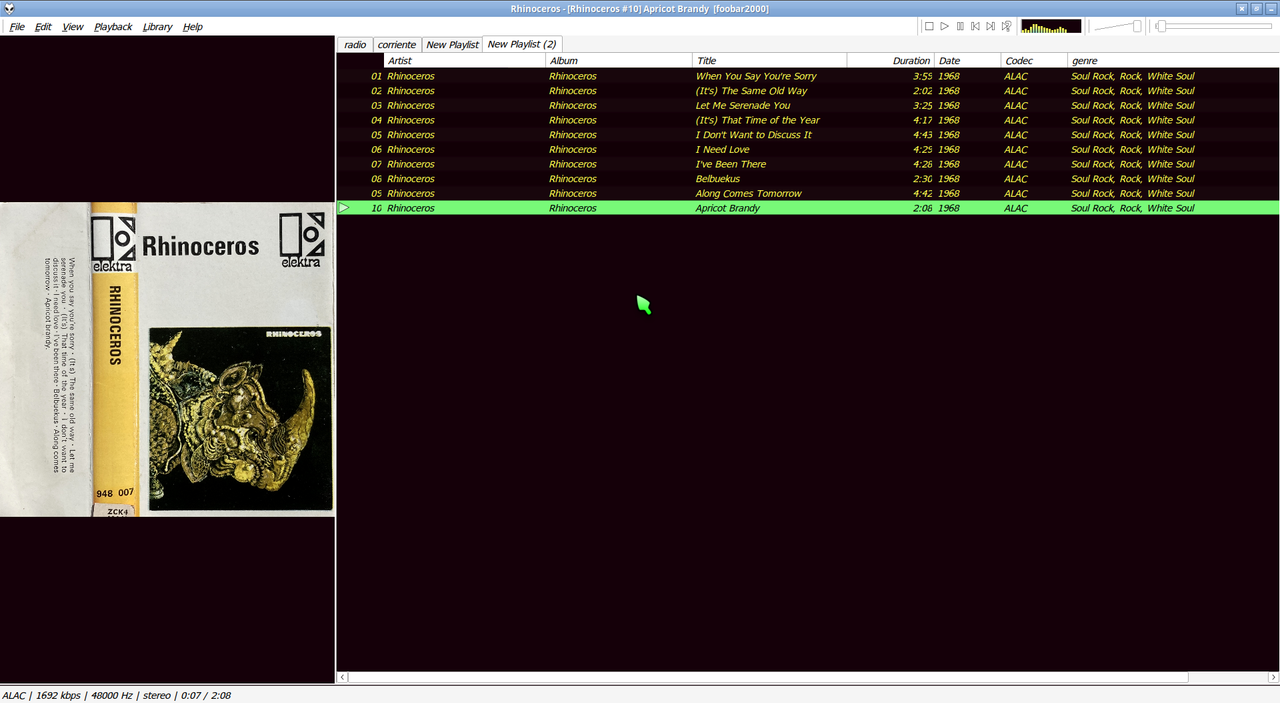Click the spectrum visualizer display

point(1051,26)
